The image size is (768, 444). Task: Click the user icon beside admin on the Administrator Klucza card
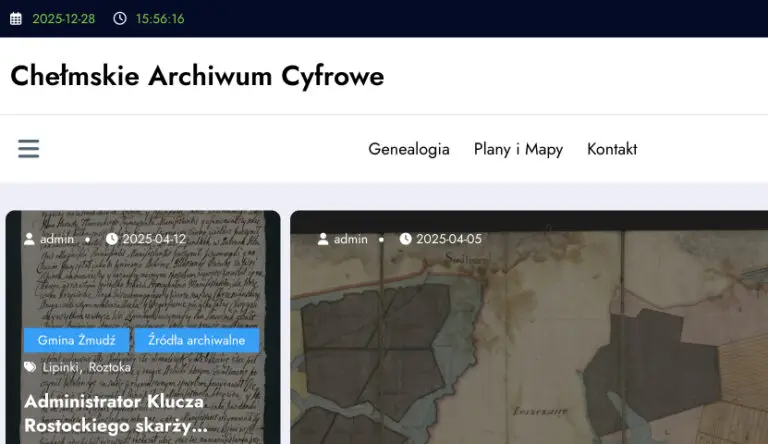click(30, 239)
